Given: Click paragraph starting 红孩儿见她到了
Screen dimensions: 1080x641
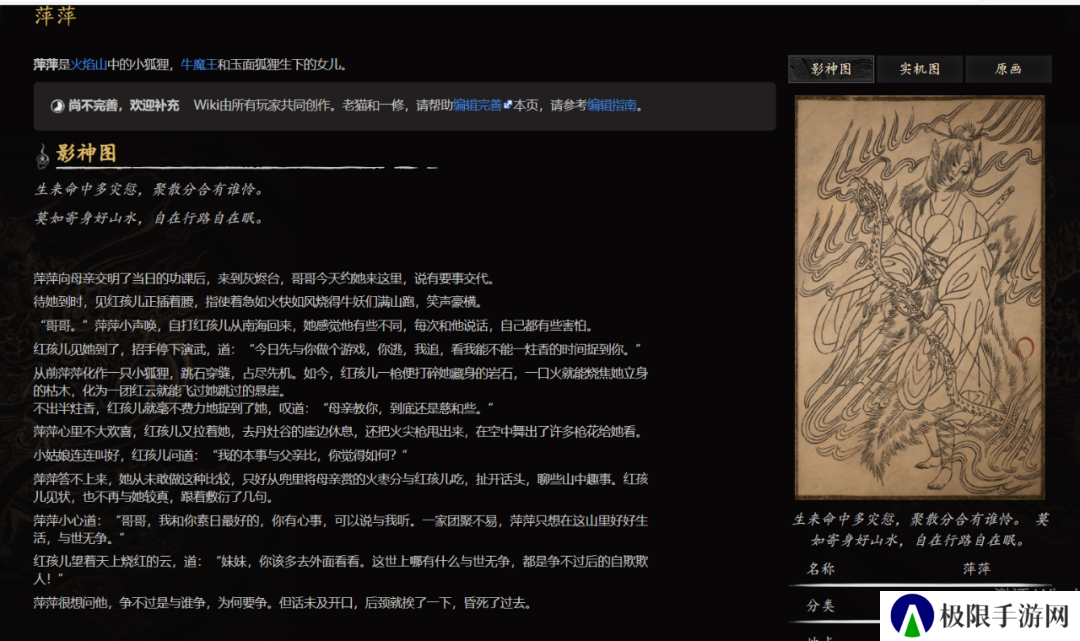Looking at the screenshot, I should coord(338,350).
